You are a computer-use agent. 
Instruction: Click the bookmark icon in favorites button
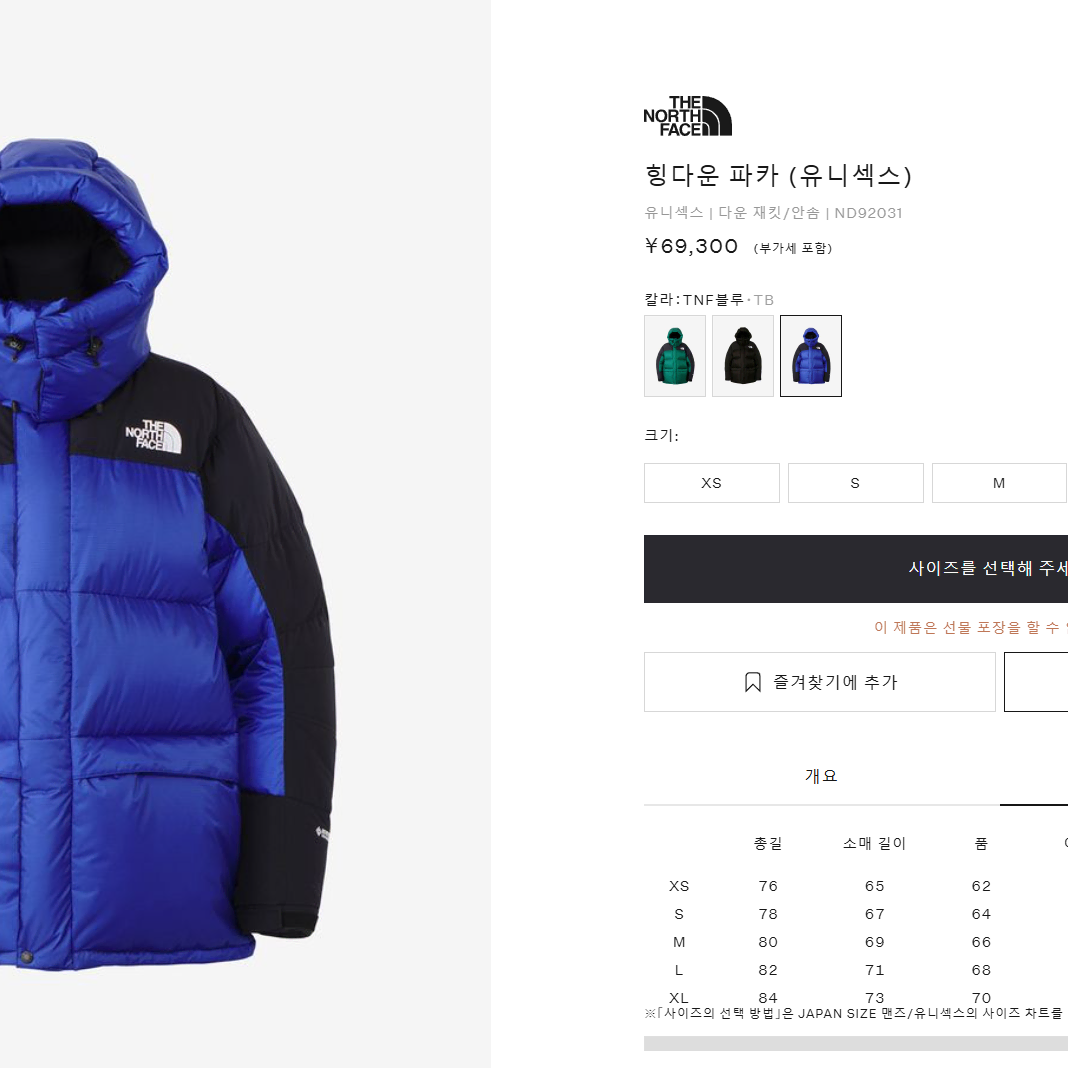coord(753,682)
